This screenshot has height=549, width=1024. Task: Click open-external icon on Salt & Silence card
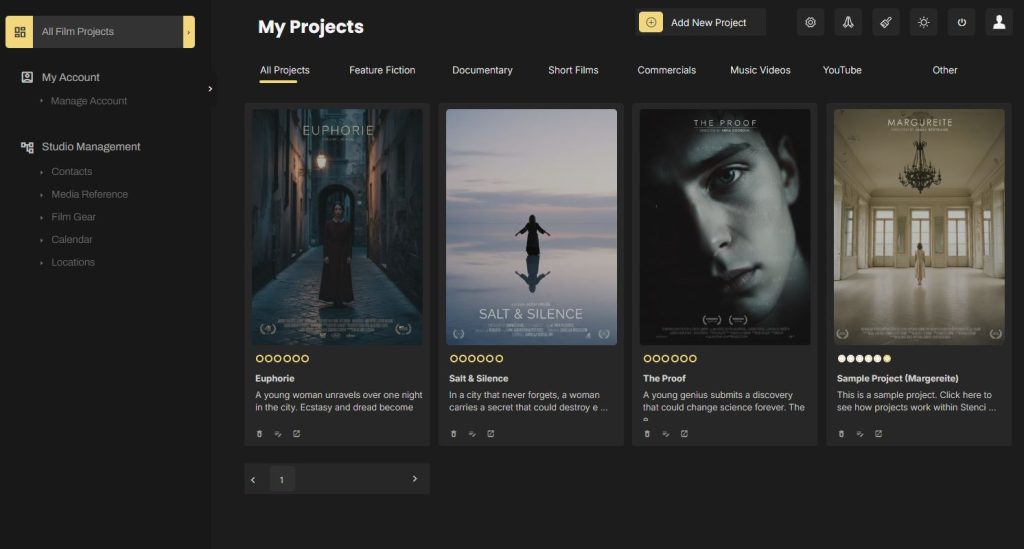pos(490,433)
